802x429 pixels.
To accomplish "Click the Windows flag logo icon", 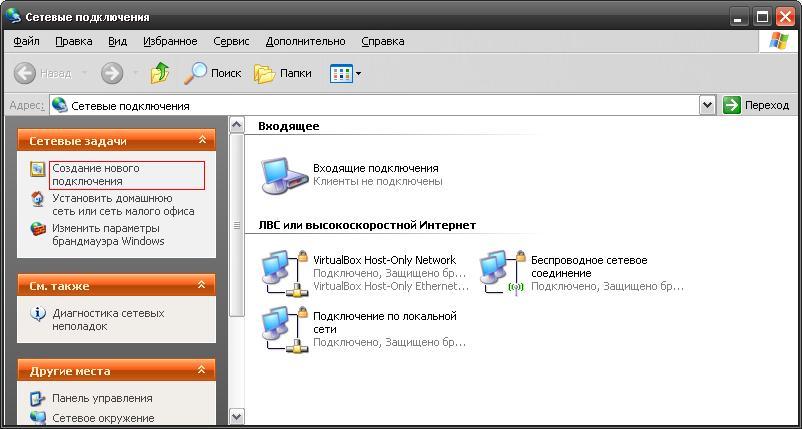I will (x=779, y=41).
